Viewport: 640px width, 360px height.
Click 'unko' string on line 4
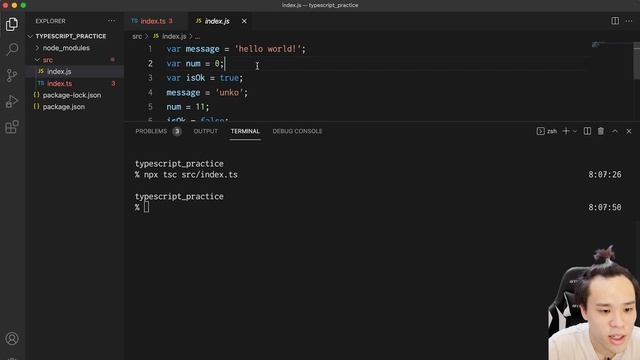229,93
